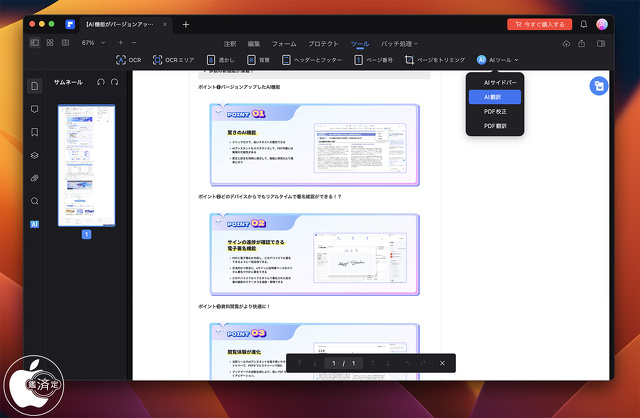The height and width of the screenshot is (418, 640).
Task: Select PDF校正 in AI tools menu
Action: pos(495,111)
